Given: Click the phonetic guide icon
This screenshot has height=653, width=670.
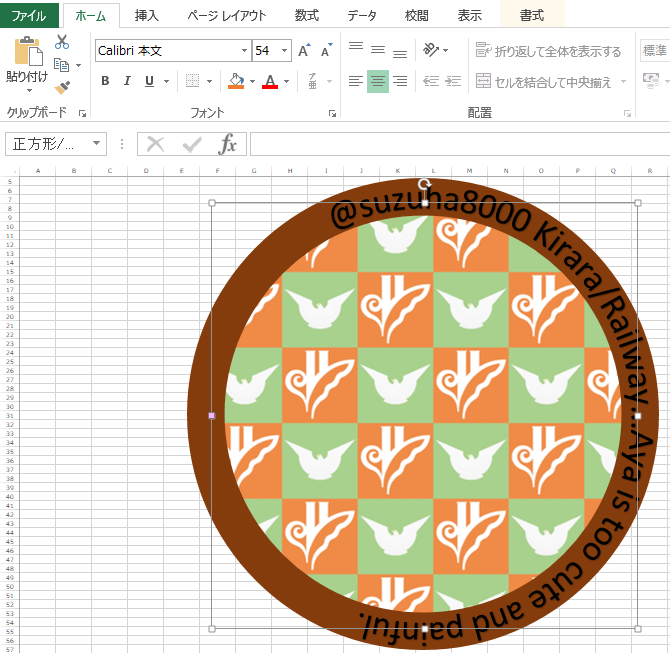Looking at the screenshot, I should pyautogui.click(x=313, y=81).
